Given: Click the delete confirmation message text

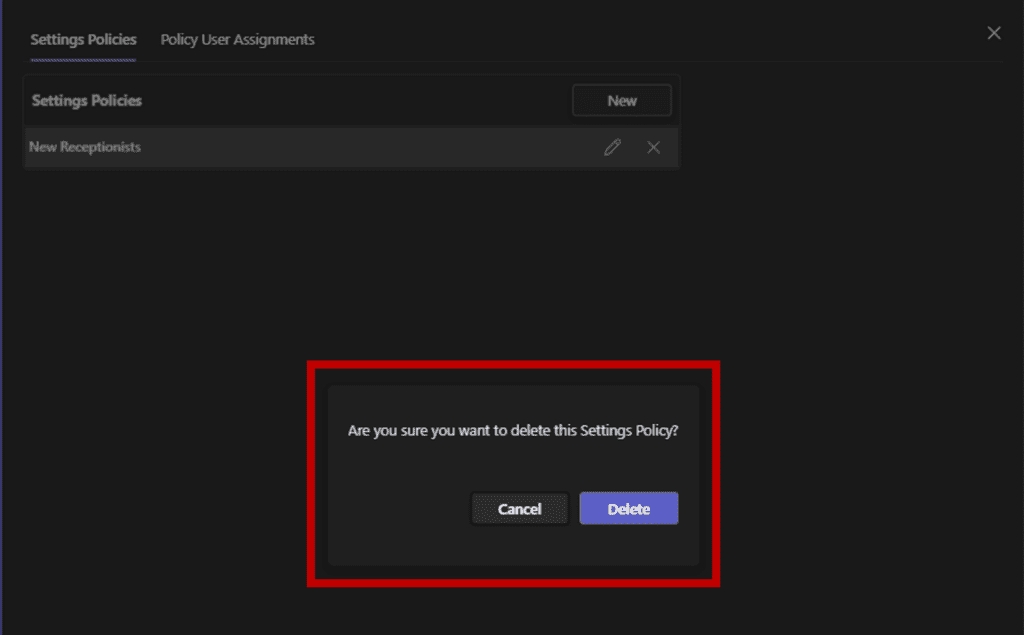Looking at the screenshot, I should (512, 430).
